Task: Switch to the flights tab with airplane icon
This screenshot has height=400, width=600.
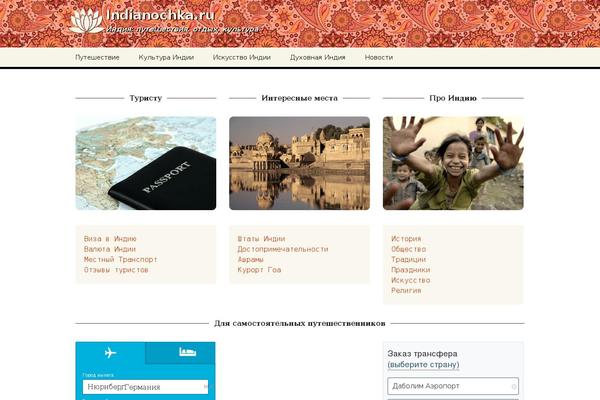Action: [x=110, y=353]
